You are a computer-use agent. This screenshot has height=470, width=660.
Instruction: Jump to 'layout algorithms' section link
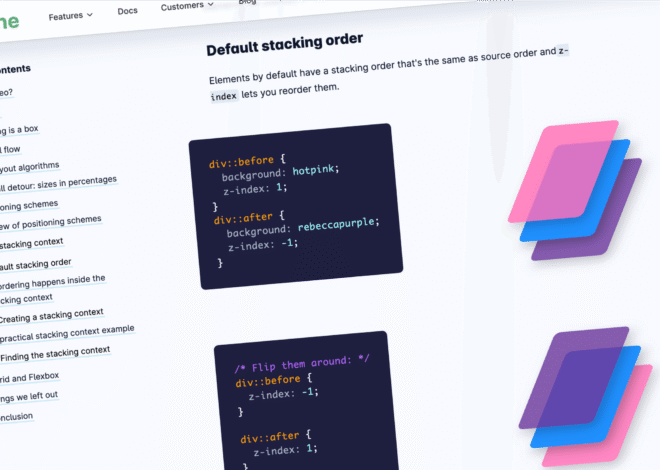tap(30, 166)
